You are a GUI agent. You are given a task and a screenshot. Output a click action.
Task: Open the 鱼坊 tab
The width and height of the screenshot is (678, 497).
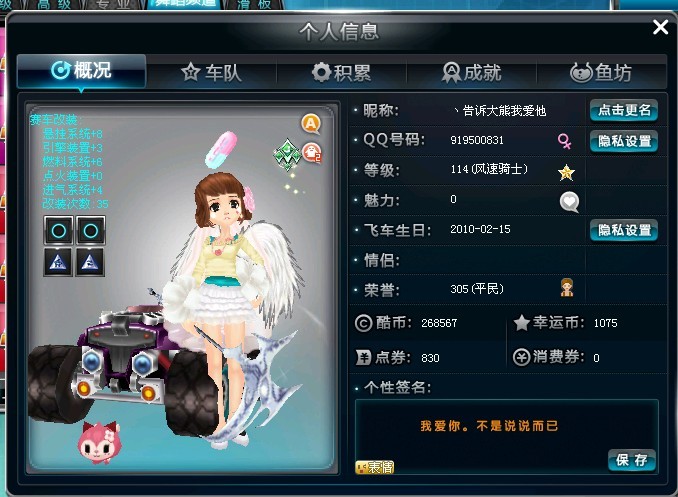click(601, 72)
